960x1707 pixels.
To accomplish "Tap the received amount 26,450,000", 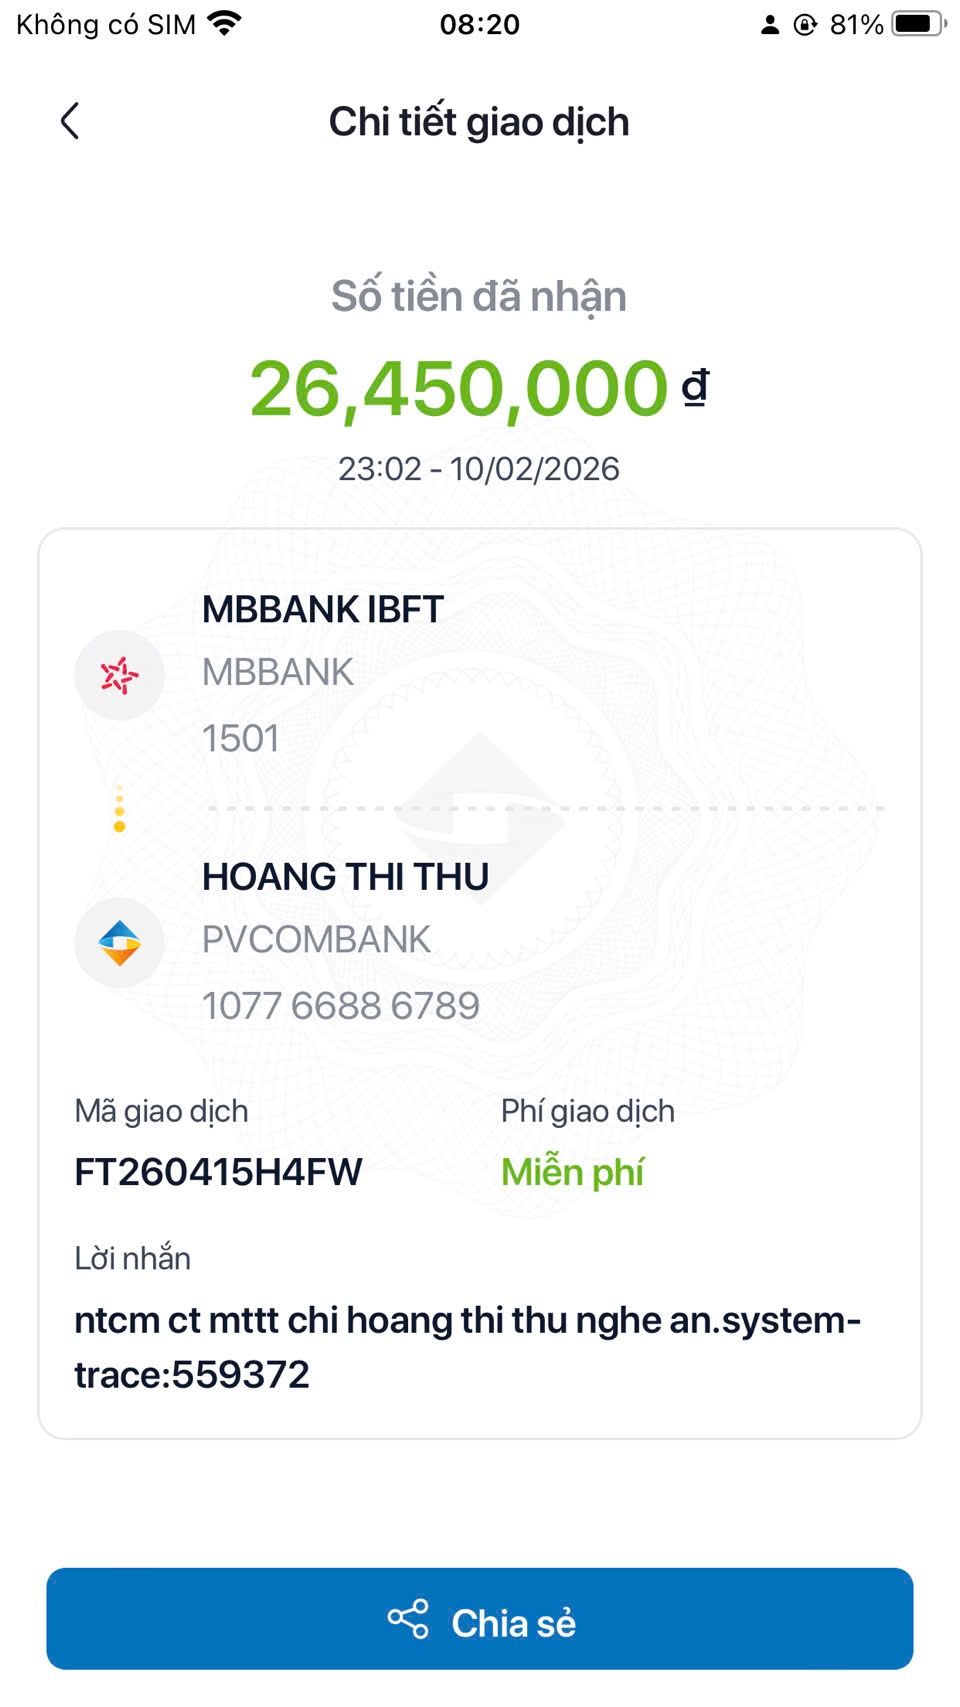I will (459, 388).
